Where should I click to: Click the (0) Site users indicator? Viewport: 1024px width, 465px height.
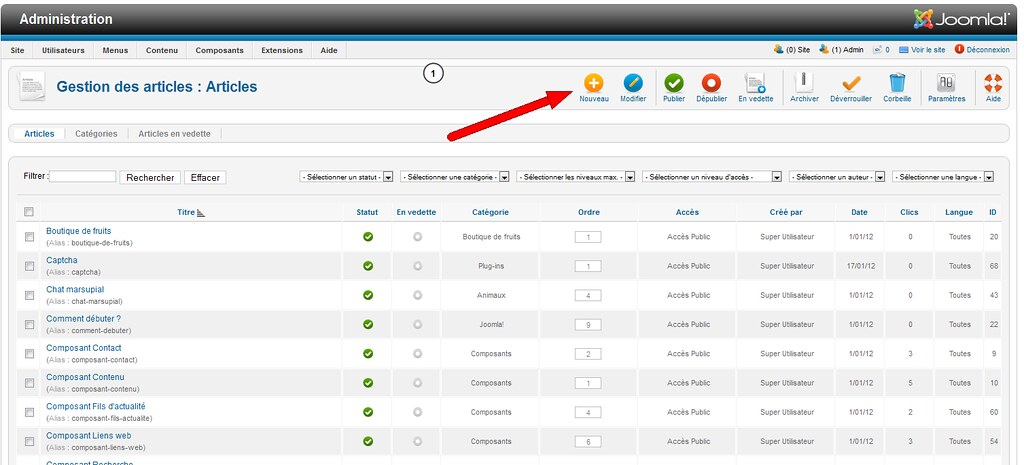(792, 50)
